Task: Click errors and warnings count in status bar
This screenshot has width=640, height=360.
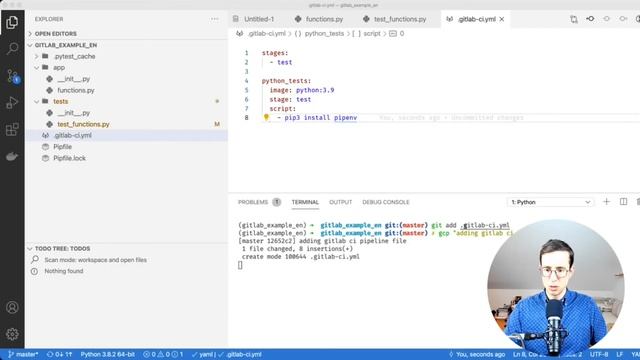Action: [163, 354]
